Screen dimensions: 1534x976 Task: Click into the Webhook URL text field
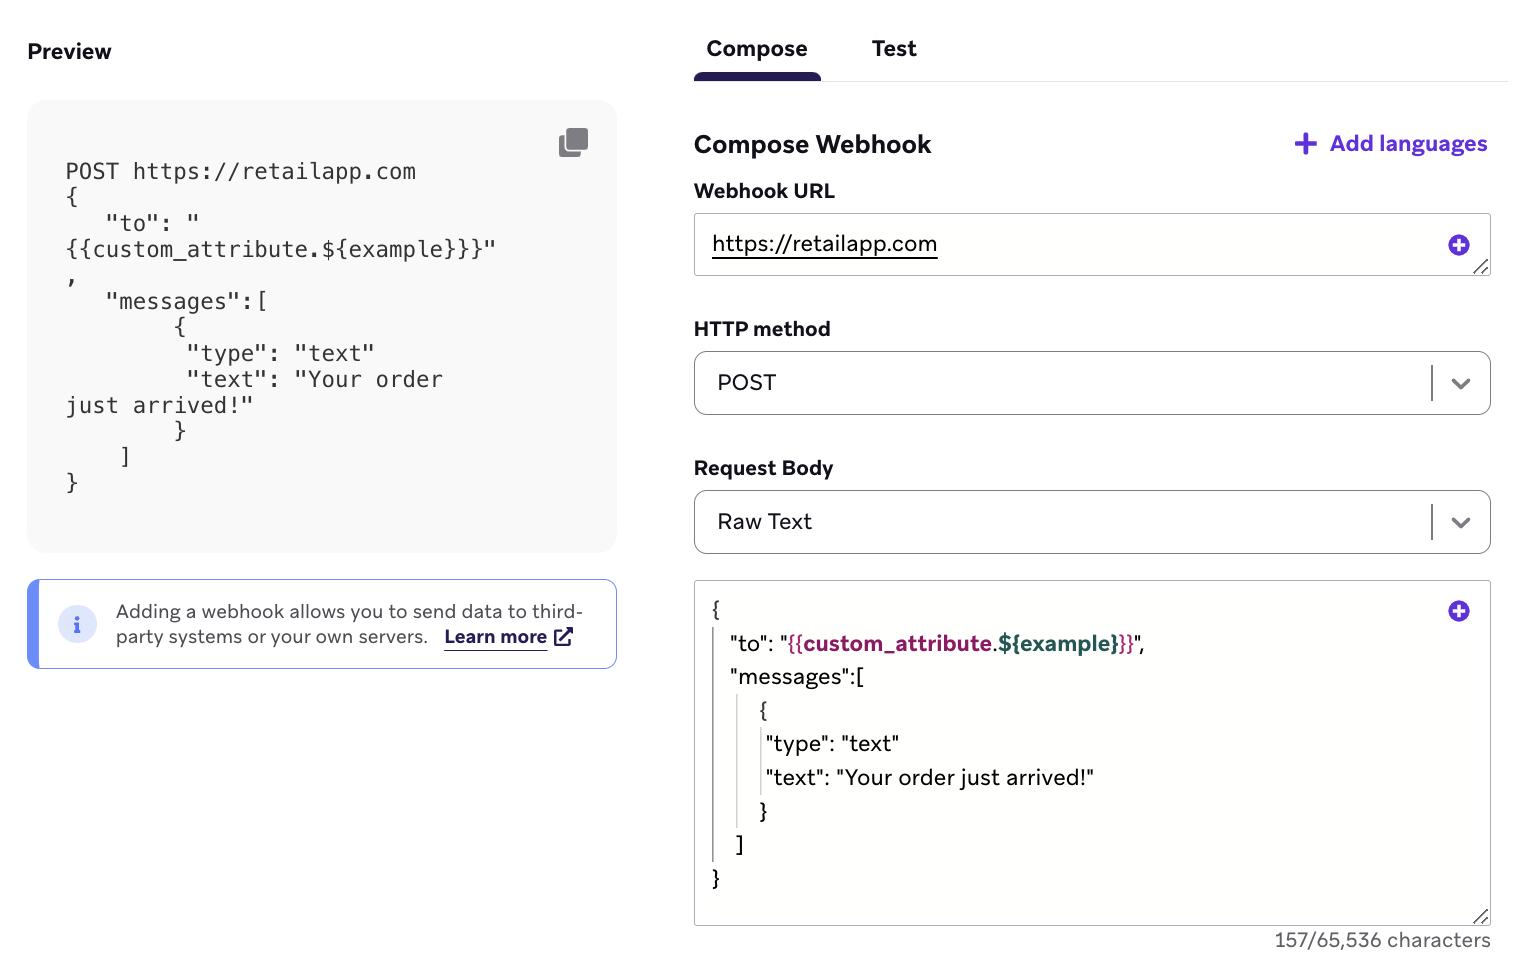(1070, 245)
